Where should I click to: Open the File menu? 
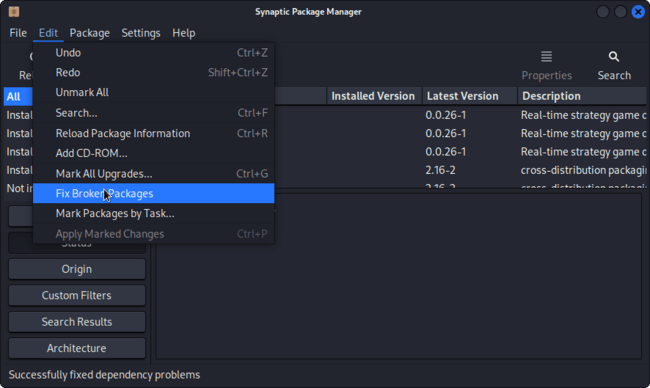(18, 33)
